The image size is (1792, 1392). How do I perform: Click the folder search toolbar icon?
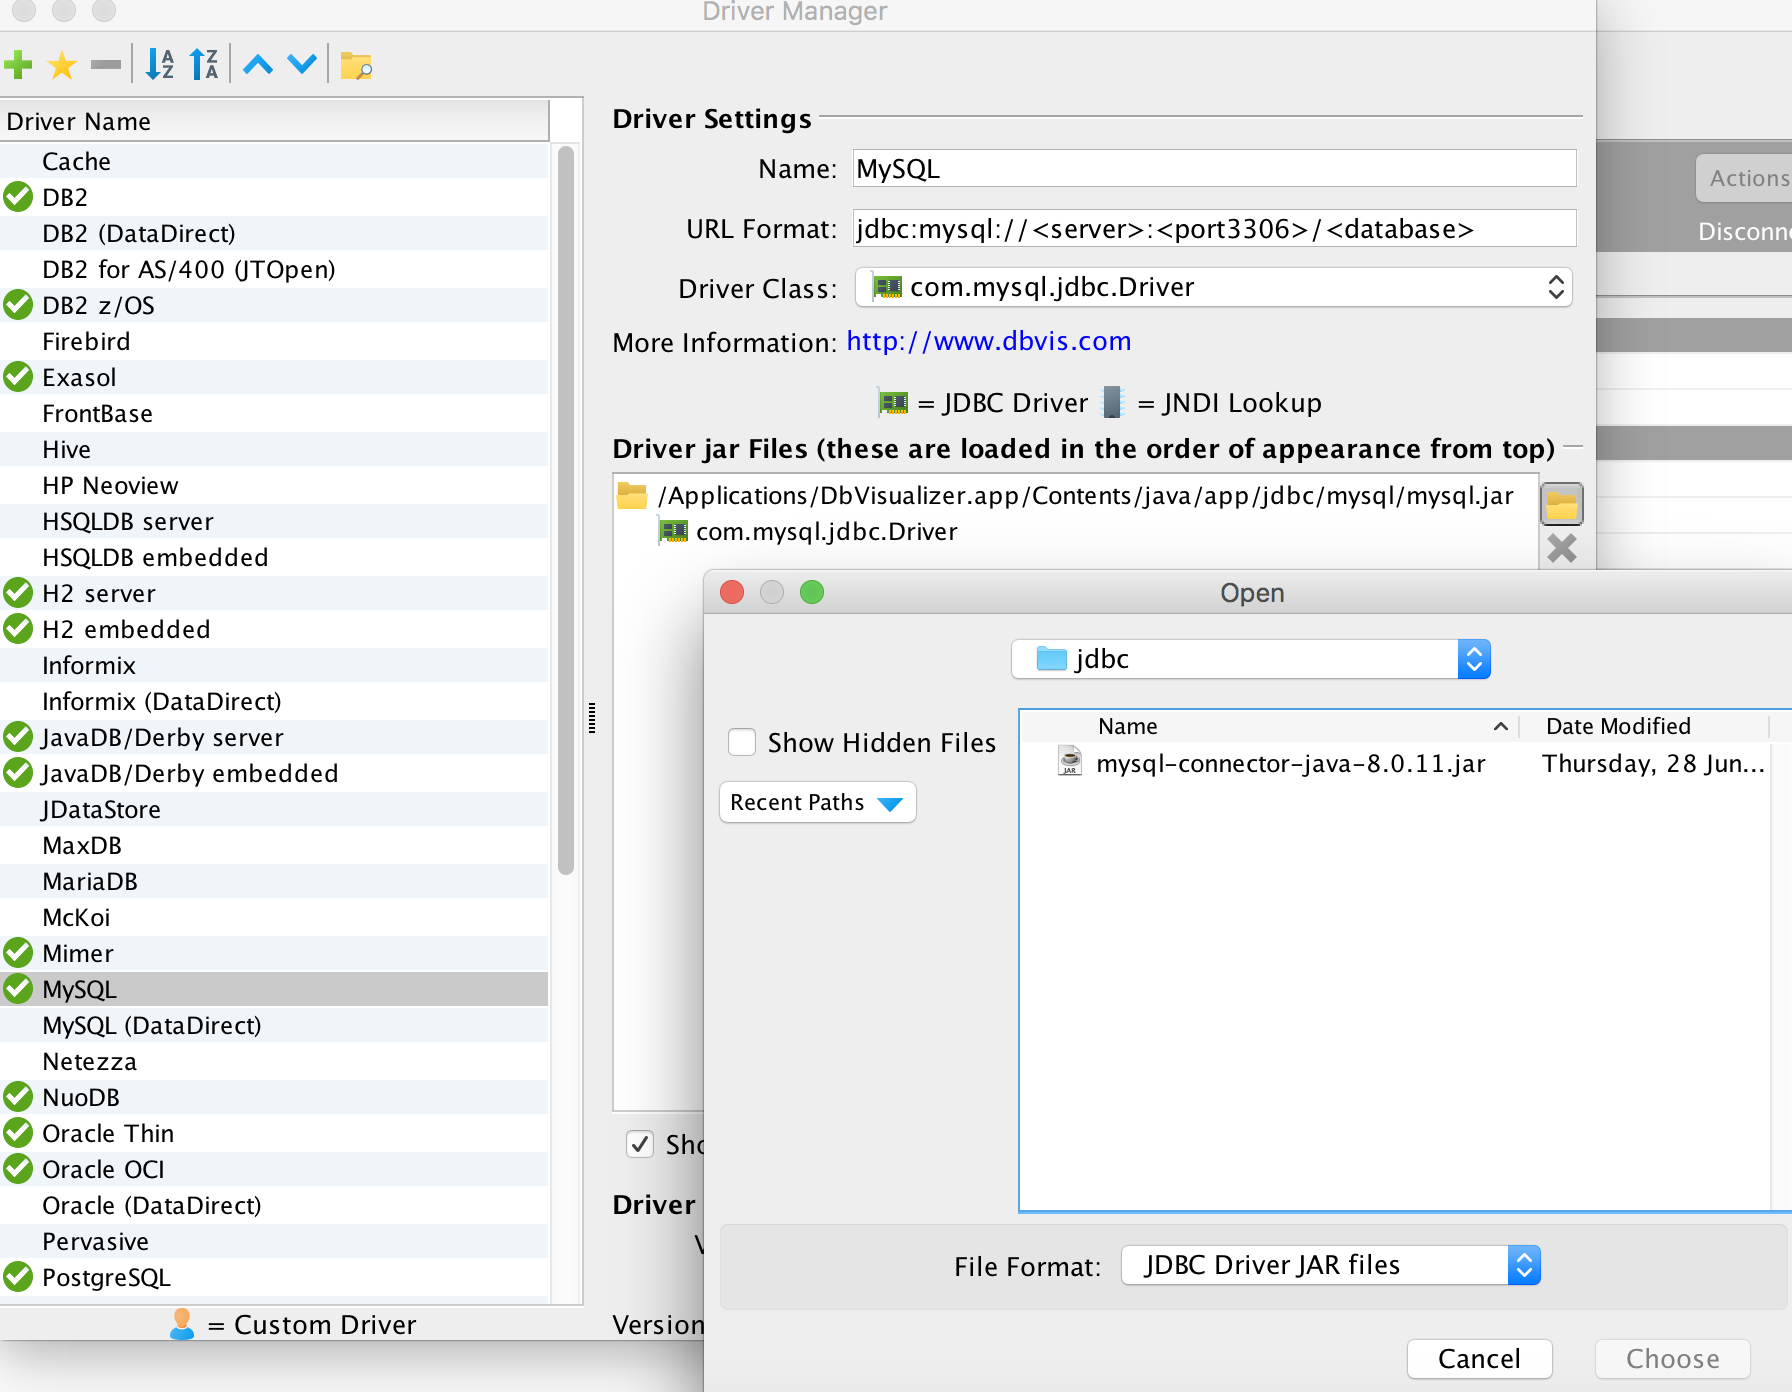point(356,65)
